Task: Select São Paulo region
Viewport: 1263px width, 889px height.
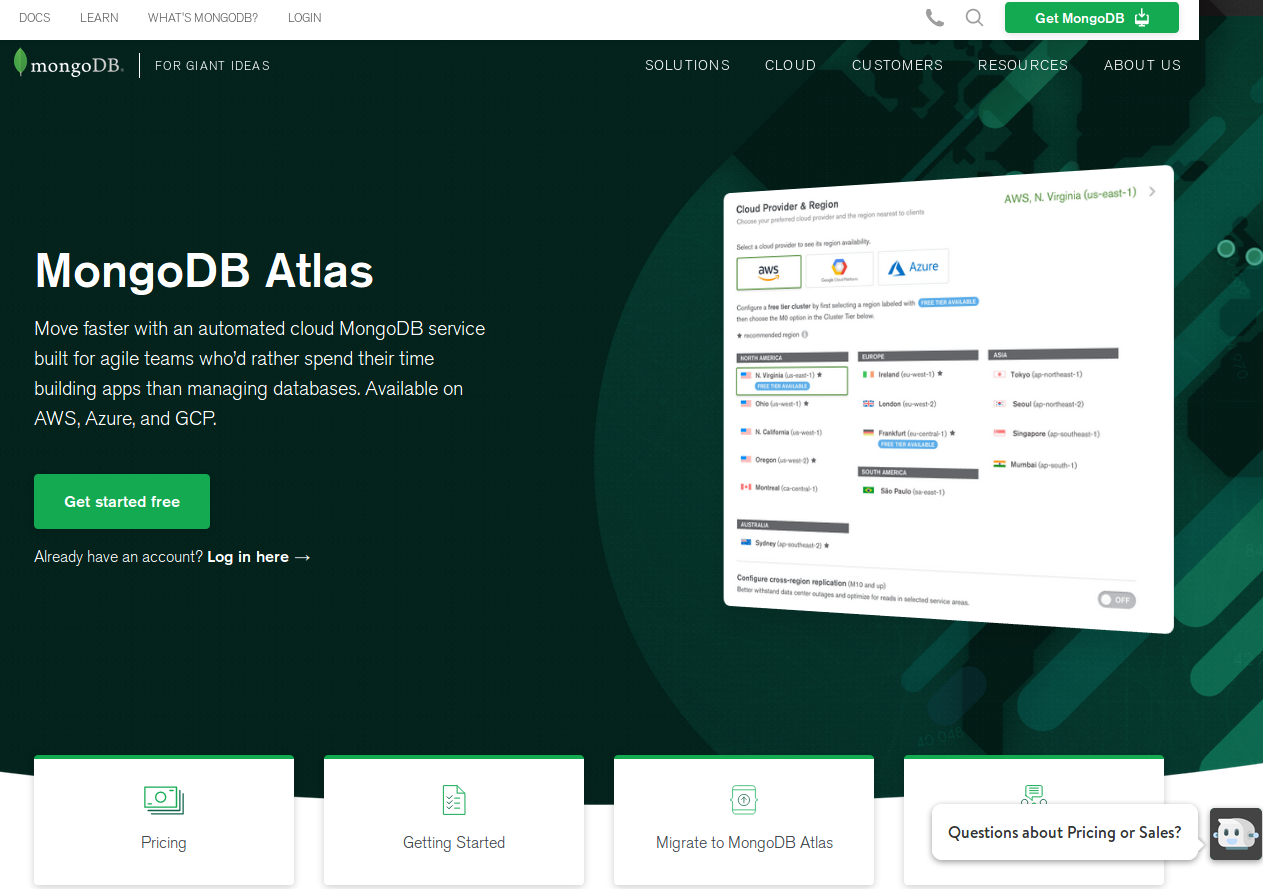Action: 904,491
